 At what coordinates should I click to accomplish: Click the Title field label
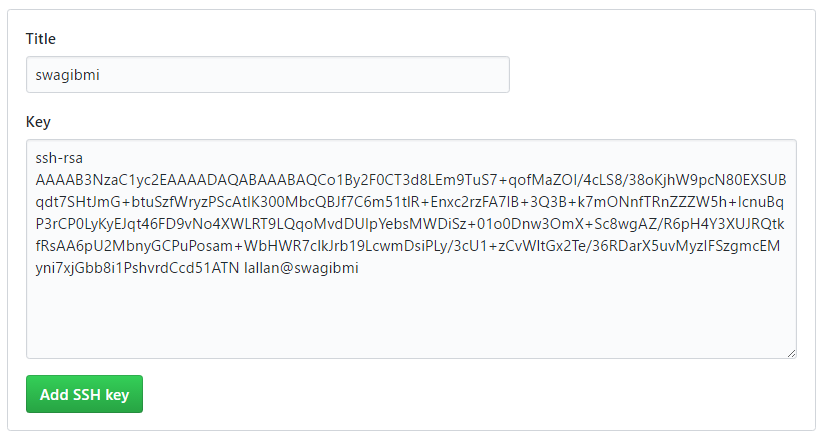(x=41, y=39)
